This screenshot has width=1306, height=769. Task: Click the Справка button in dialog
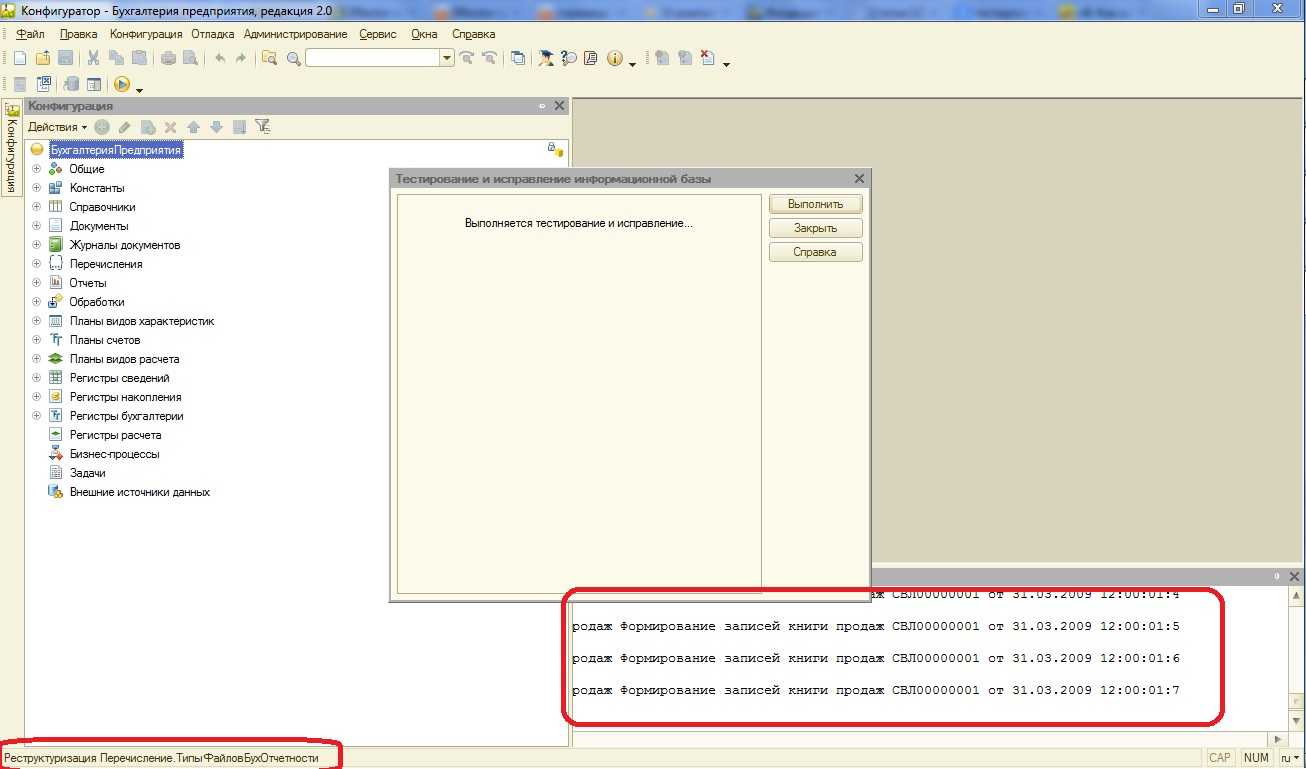(x=815, y=252)
